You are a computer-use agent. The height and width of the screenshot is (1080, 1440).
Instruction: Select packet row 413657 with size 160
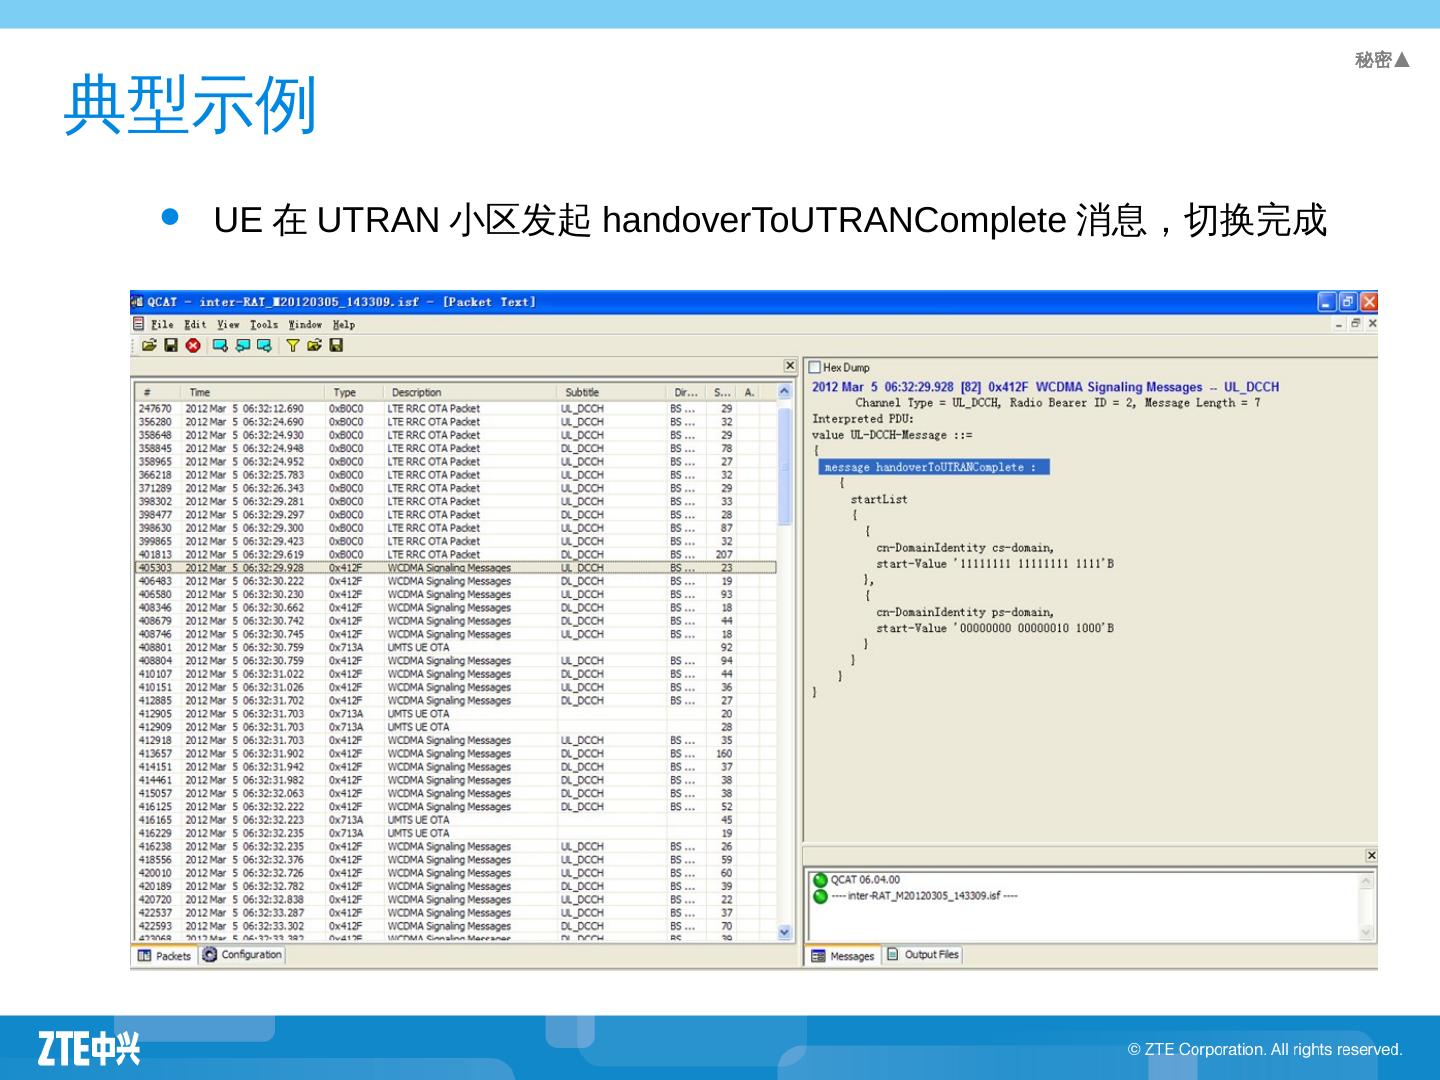pos(455,754)
